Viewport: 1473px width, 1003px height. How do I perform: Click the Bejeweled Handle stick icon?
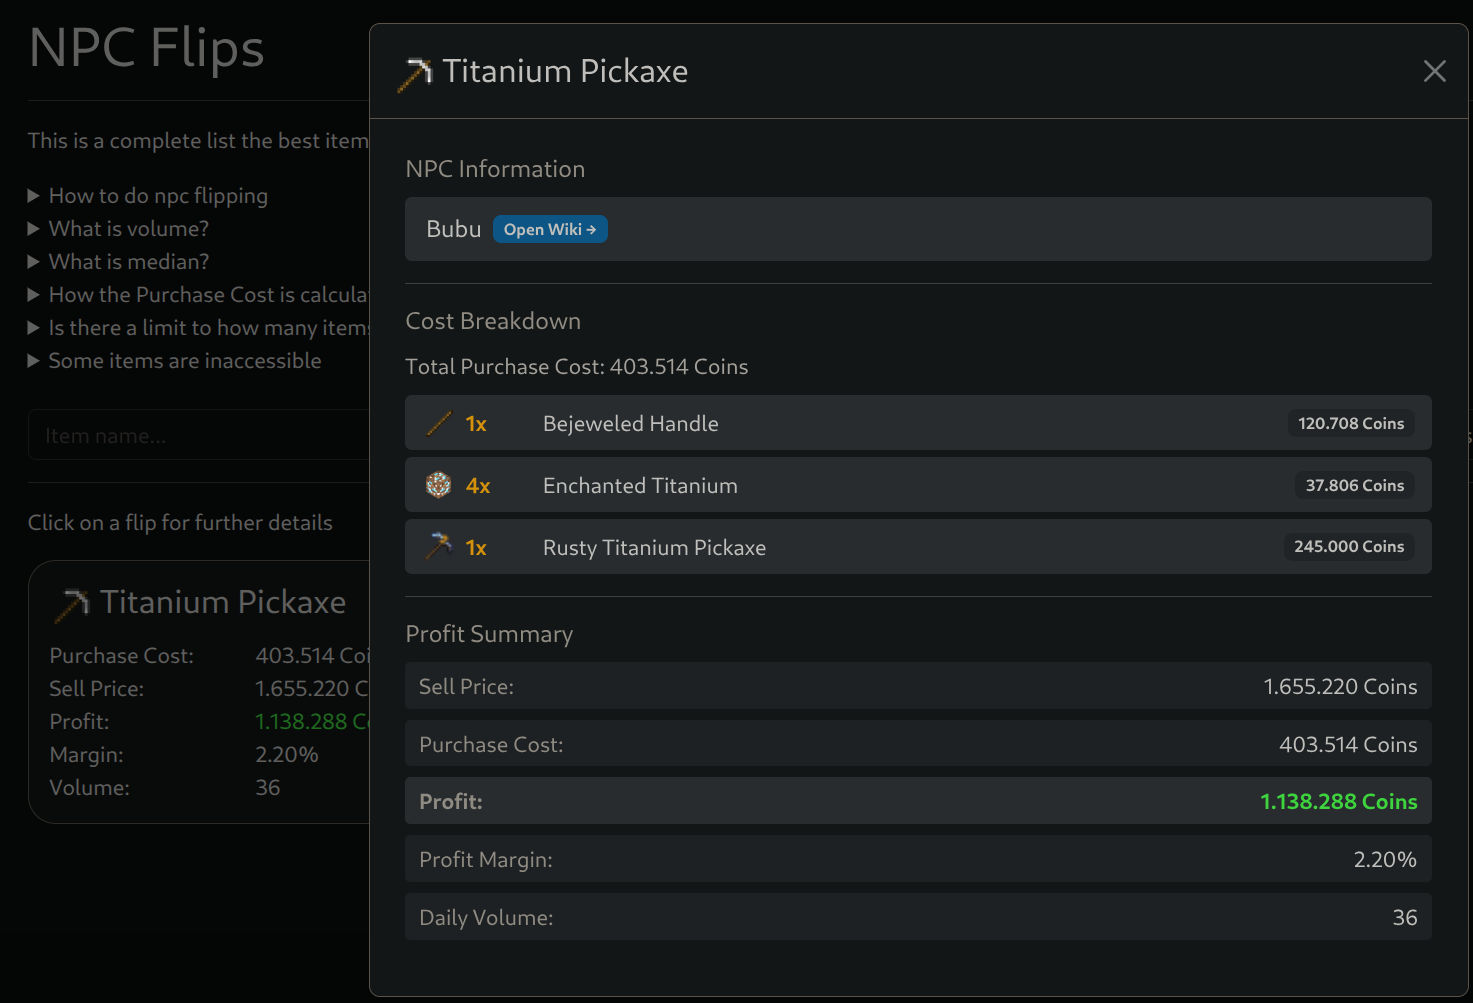[439, 423]
